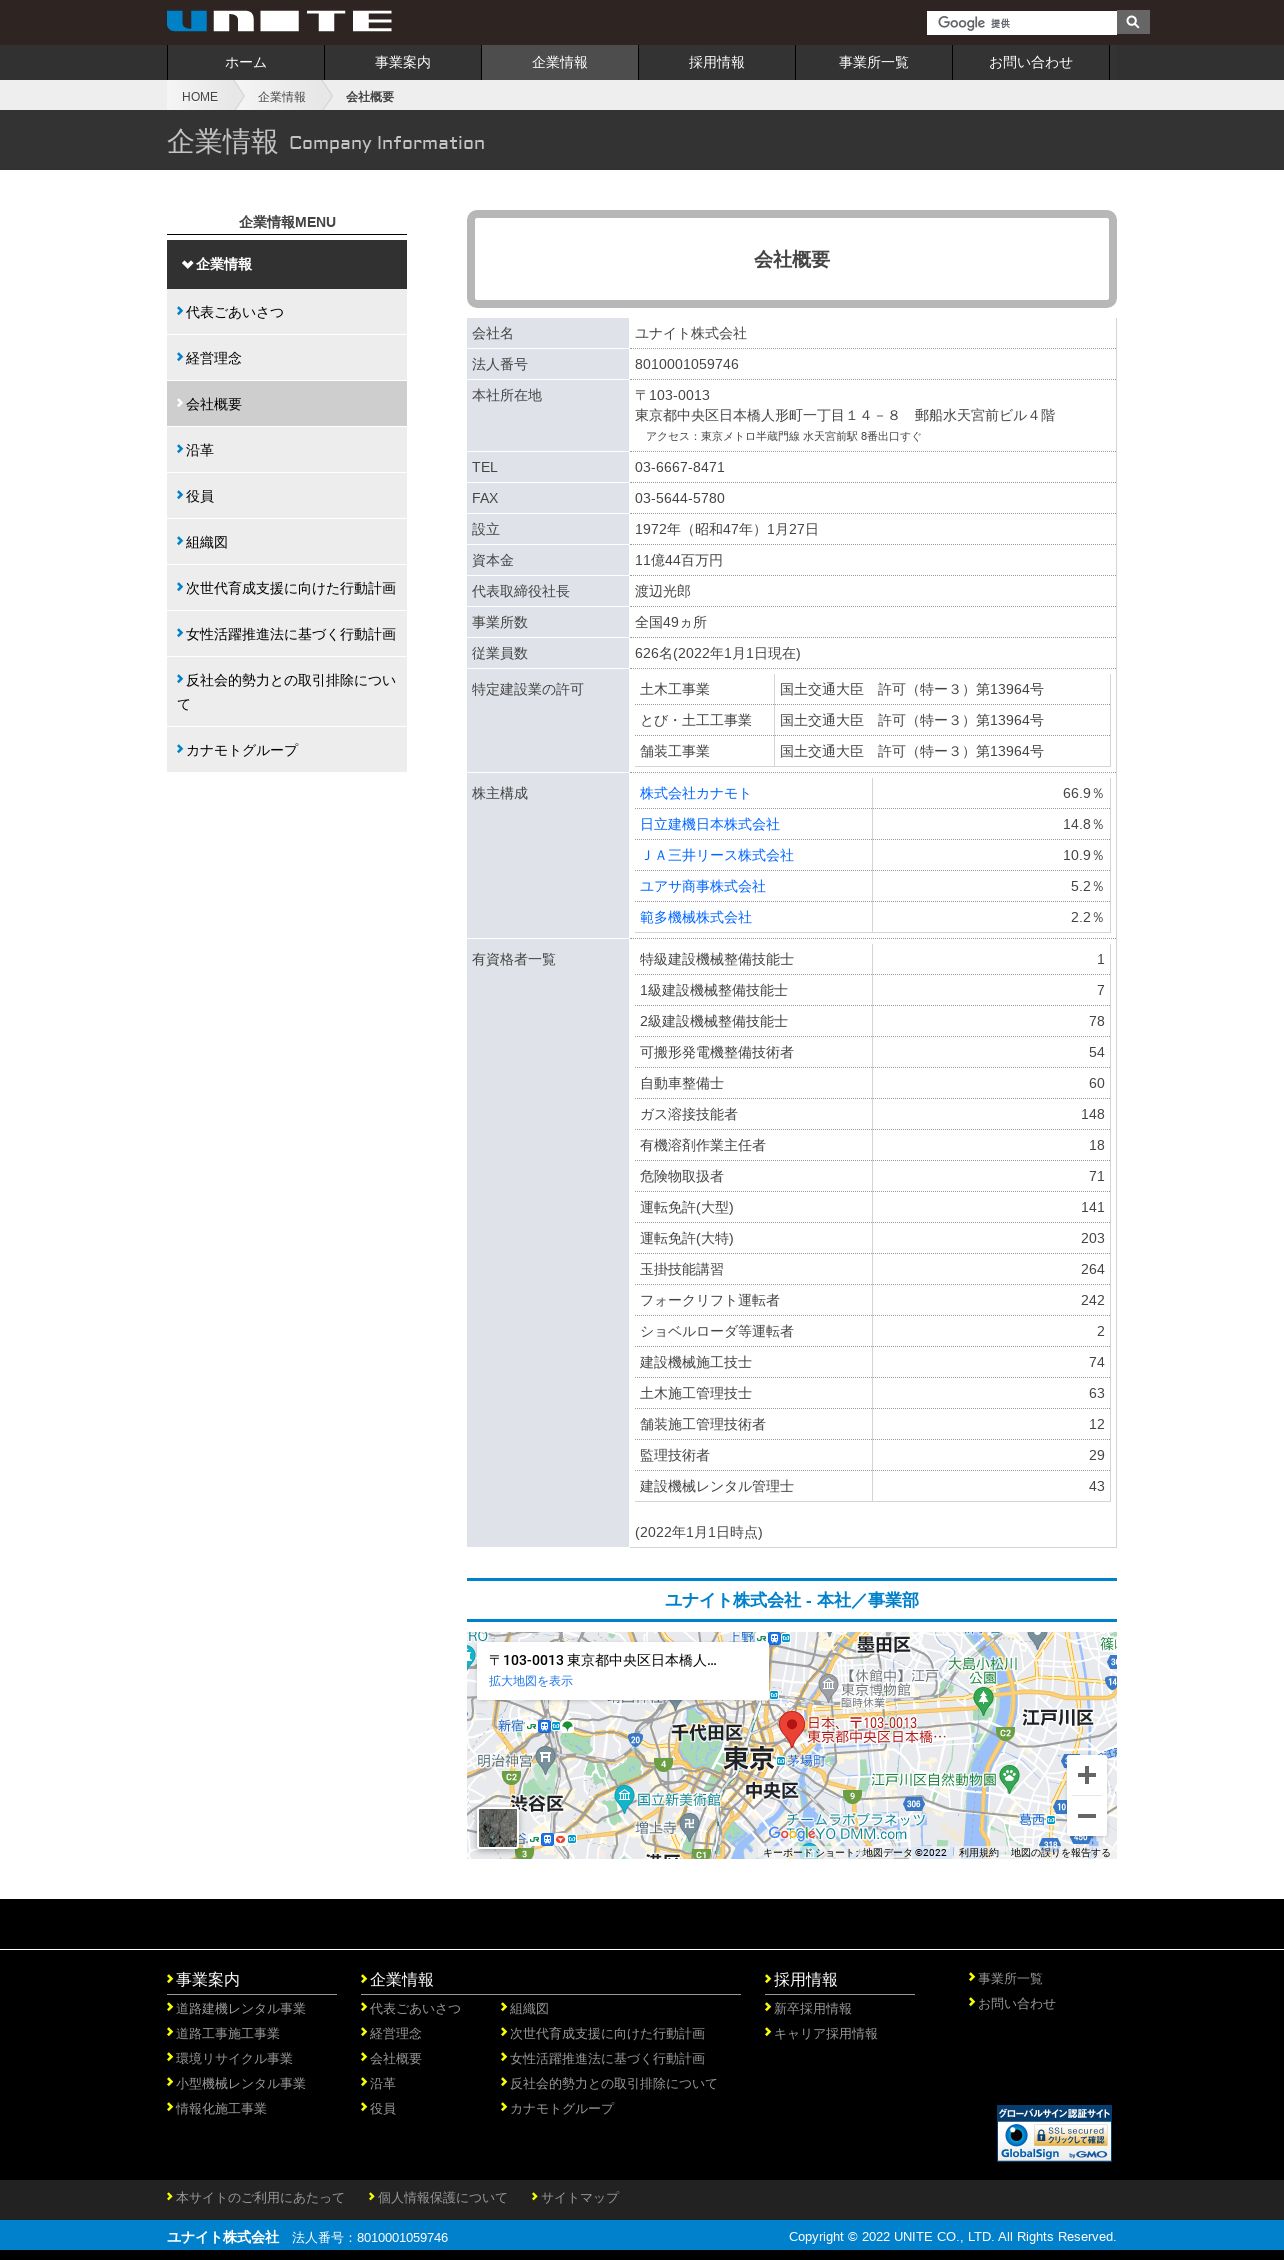Open footer link 環境リサイクル事業
This screenshot has height=2260, width=1284.
coord(234,2058)
